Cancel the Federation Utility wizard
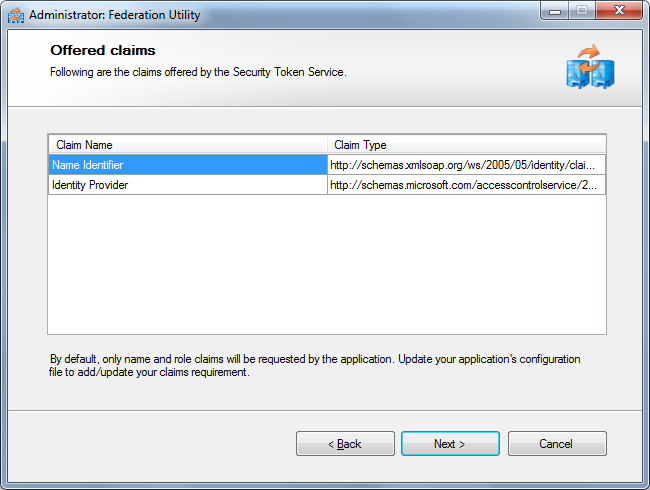 (557, 444)
